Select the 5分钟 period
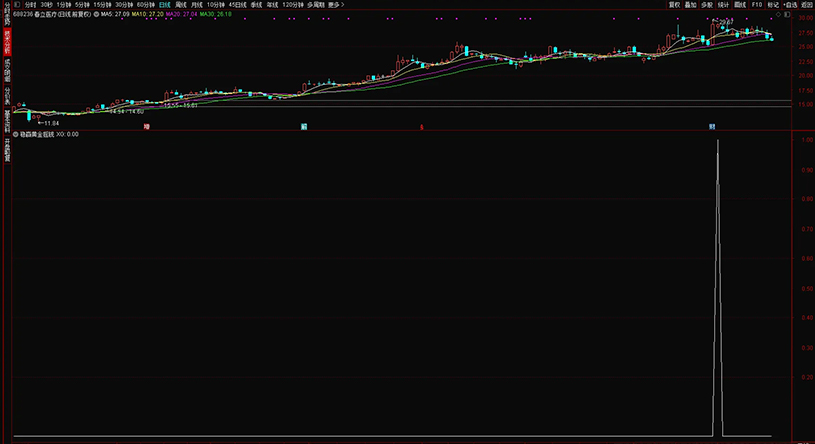 pos(82,5)
